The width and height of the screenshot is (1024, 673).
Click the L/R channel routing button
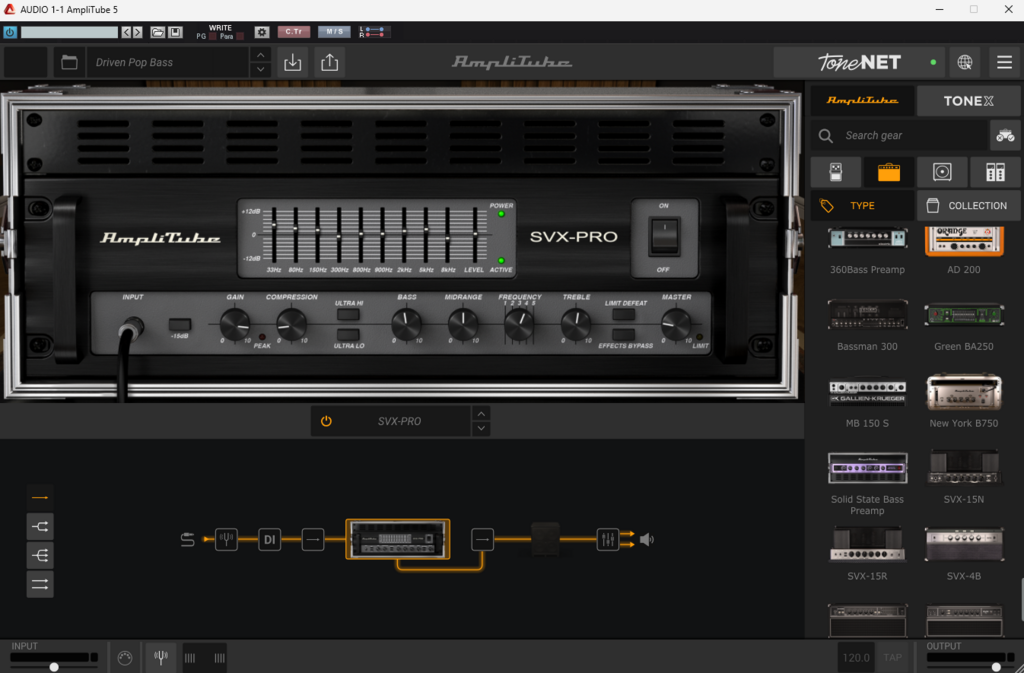[374, 32]
